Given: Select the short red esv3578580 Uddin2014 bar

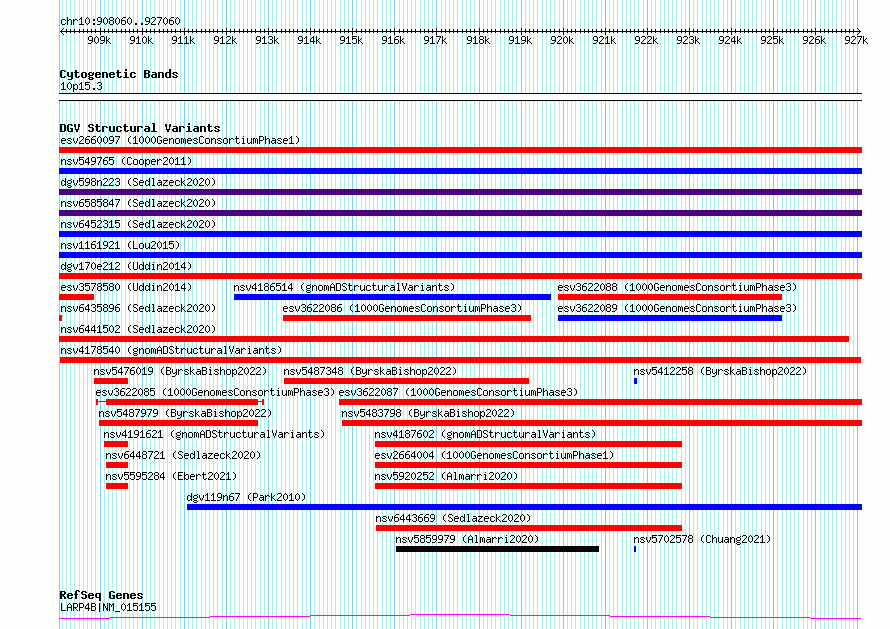Looking at the screenshot, I should (77, 297).
